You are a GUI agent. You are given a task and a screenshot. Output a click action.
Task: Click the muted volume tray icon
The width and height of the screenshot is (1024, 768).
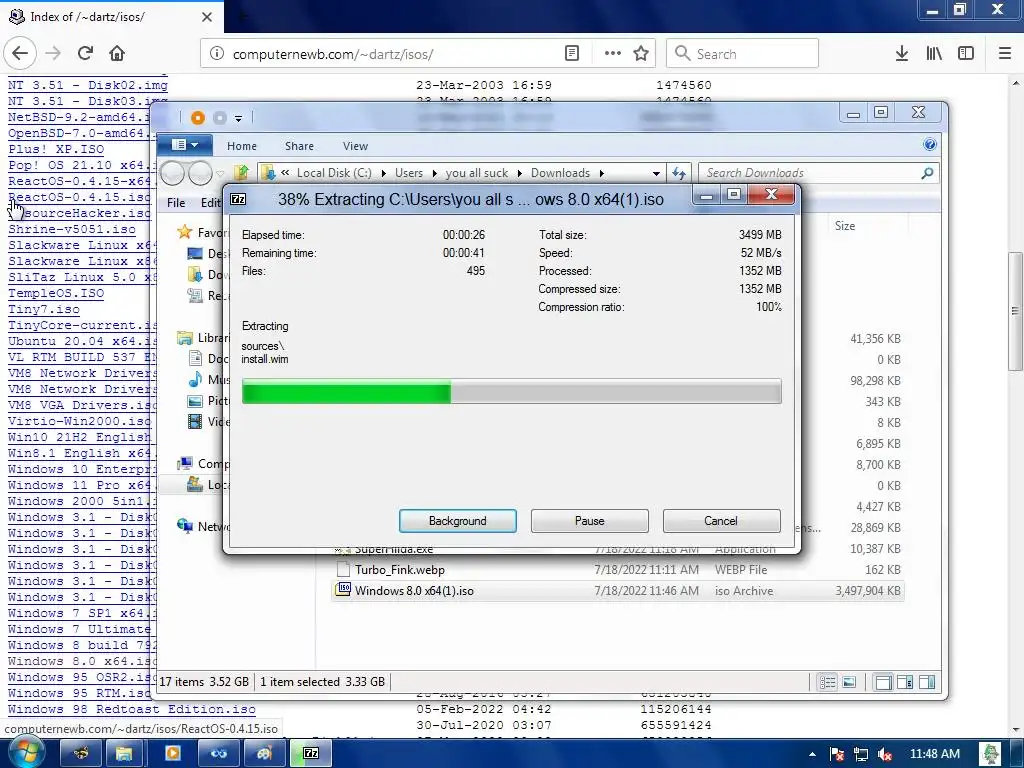tap(885, 754)
